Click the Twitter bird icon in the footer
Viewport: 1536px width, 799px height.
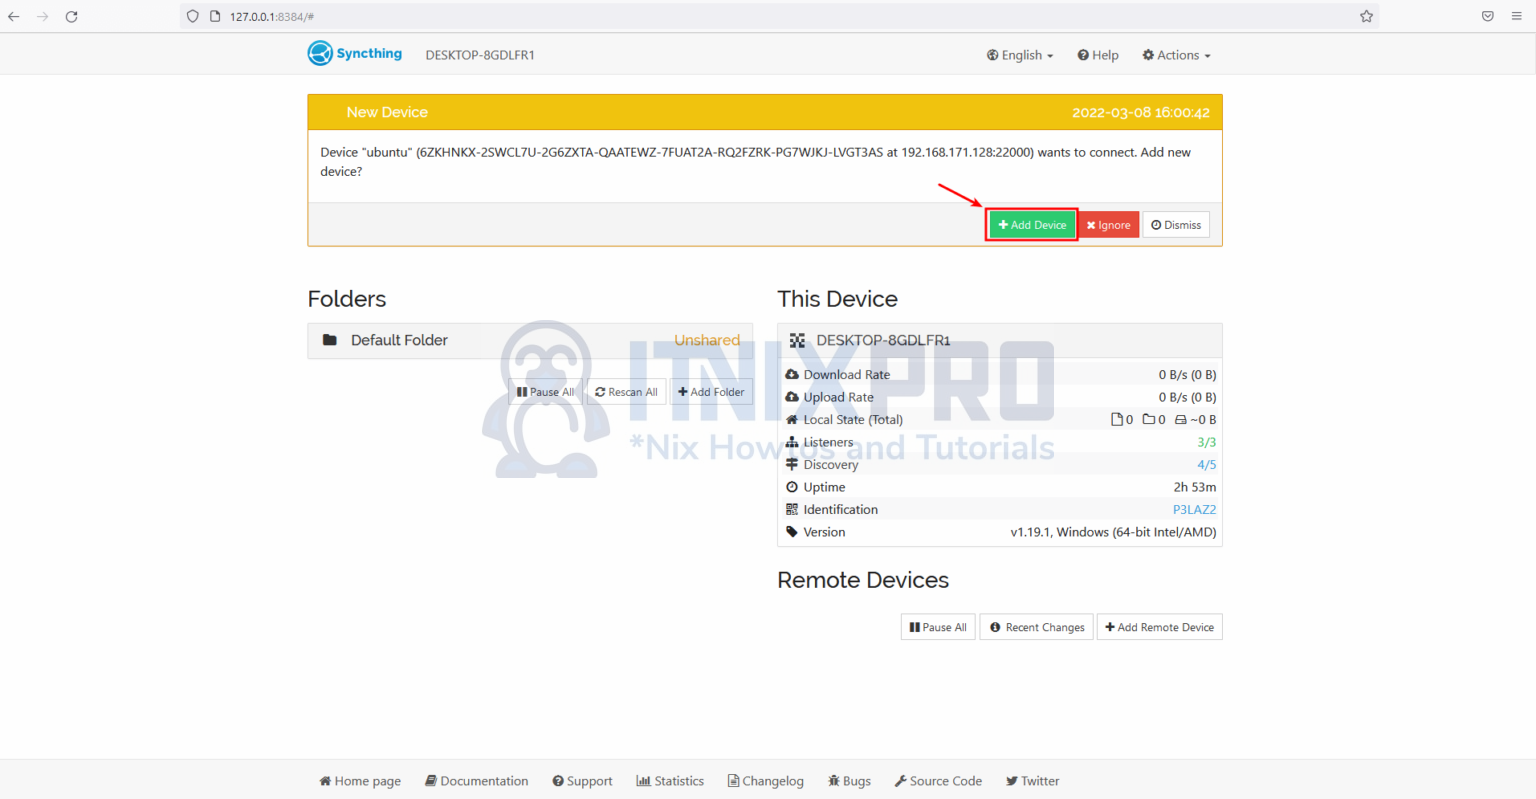1010,780
